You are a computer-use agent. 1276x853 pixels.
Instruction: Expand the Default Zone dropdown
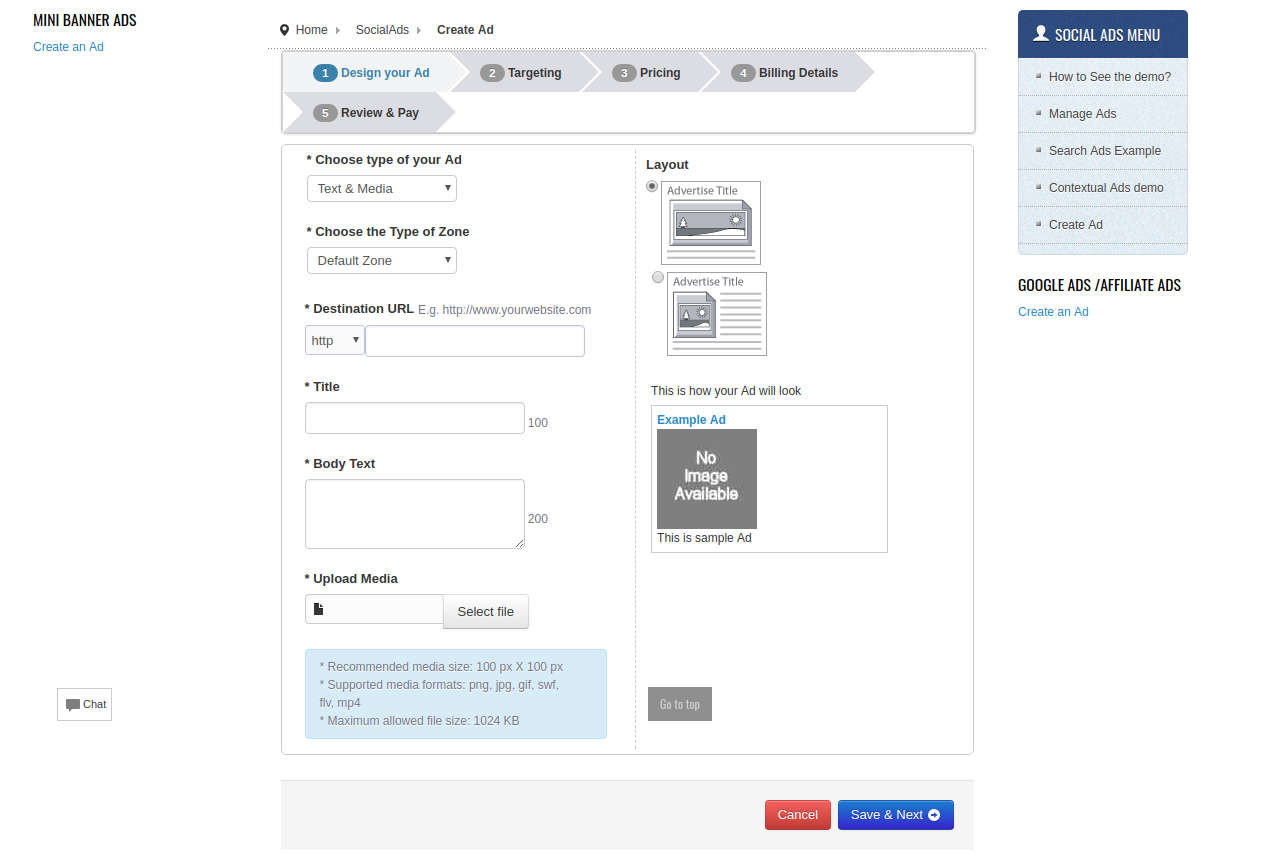point(381,260)
